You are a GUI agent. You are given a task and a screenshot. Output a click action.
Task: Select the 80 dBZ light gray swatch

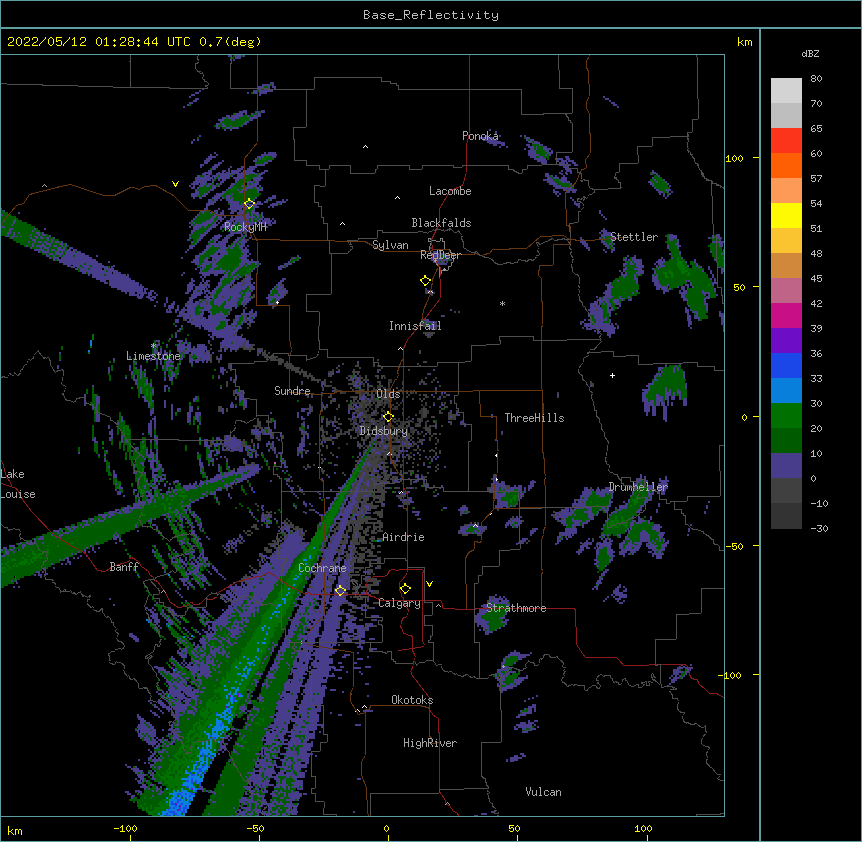click(786, 91)
